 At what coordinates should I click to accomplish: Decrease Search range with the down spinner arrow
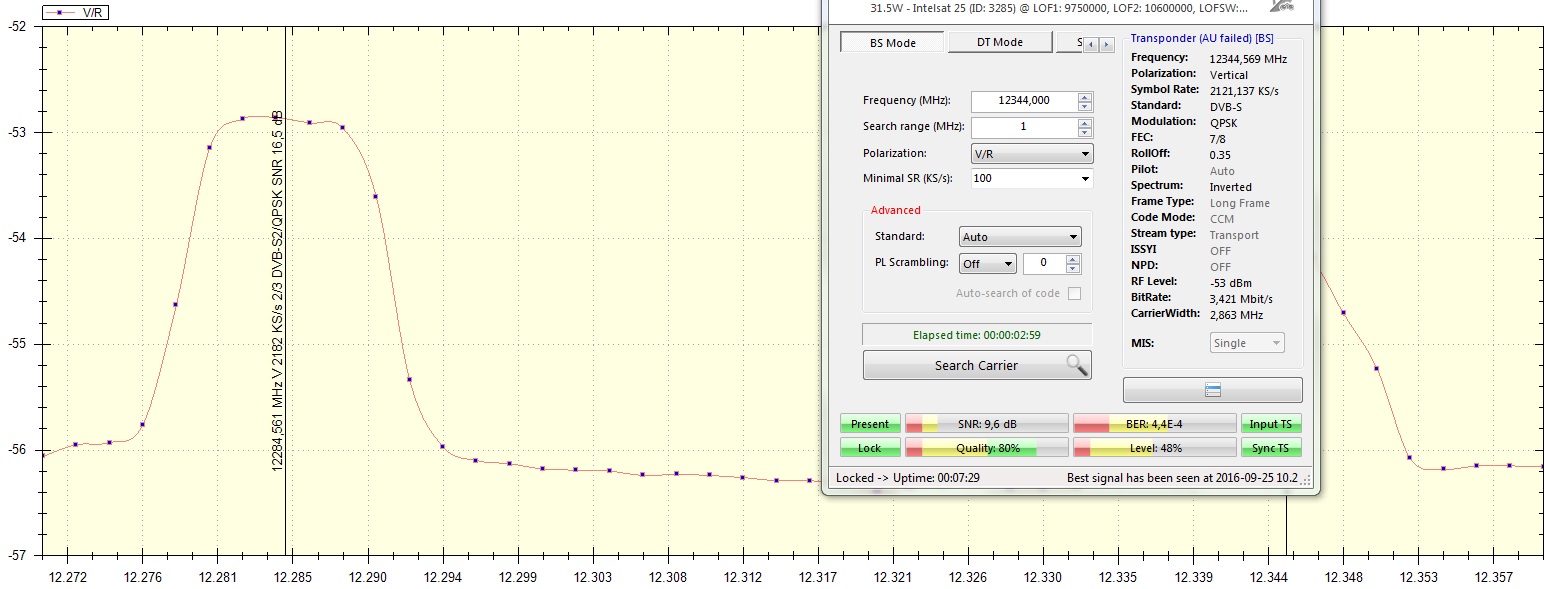(x=1085, y=132)
